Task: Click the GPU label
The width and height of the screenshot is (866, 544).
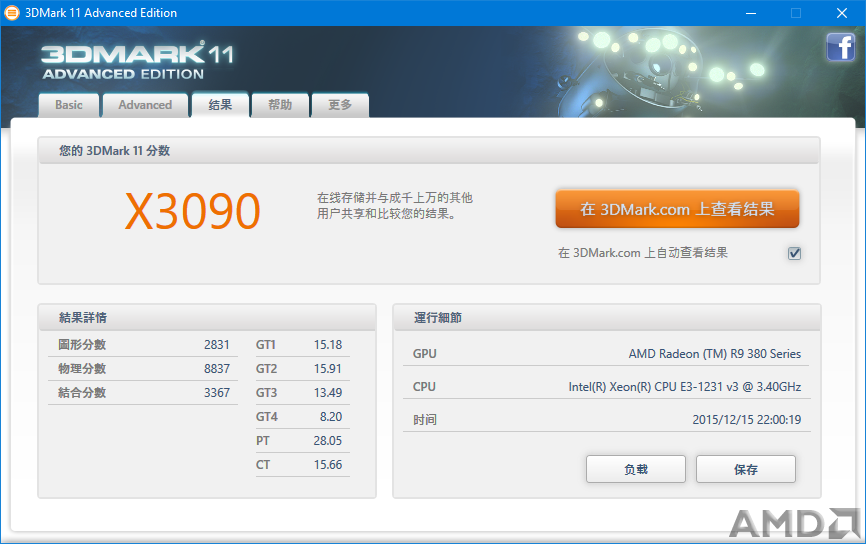Action: (425, 353)
